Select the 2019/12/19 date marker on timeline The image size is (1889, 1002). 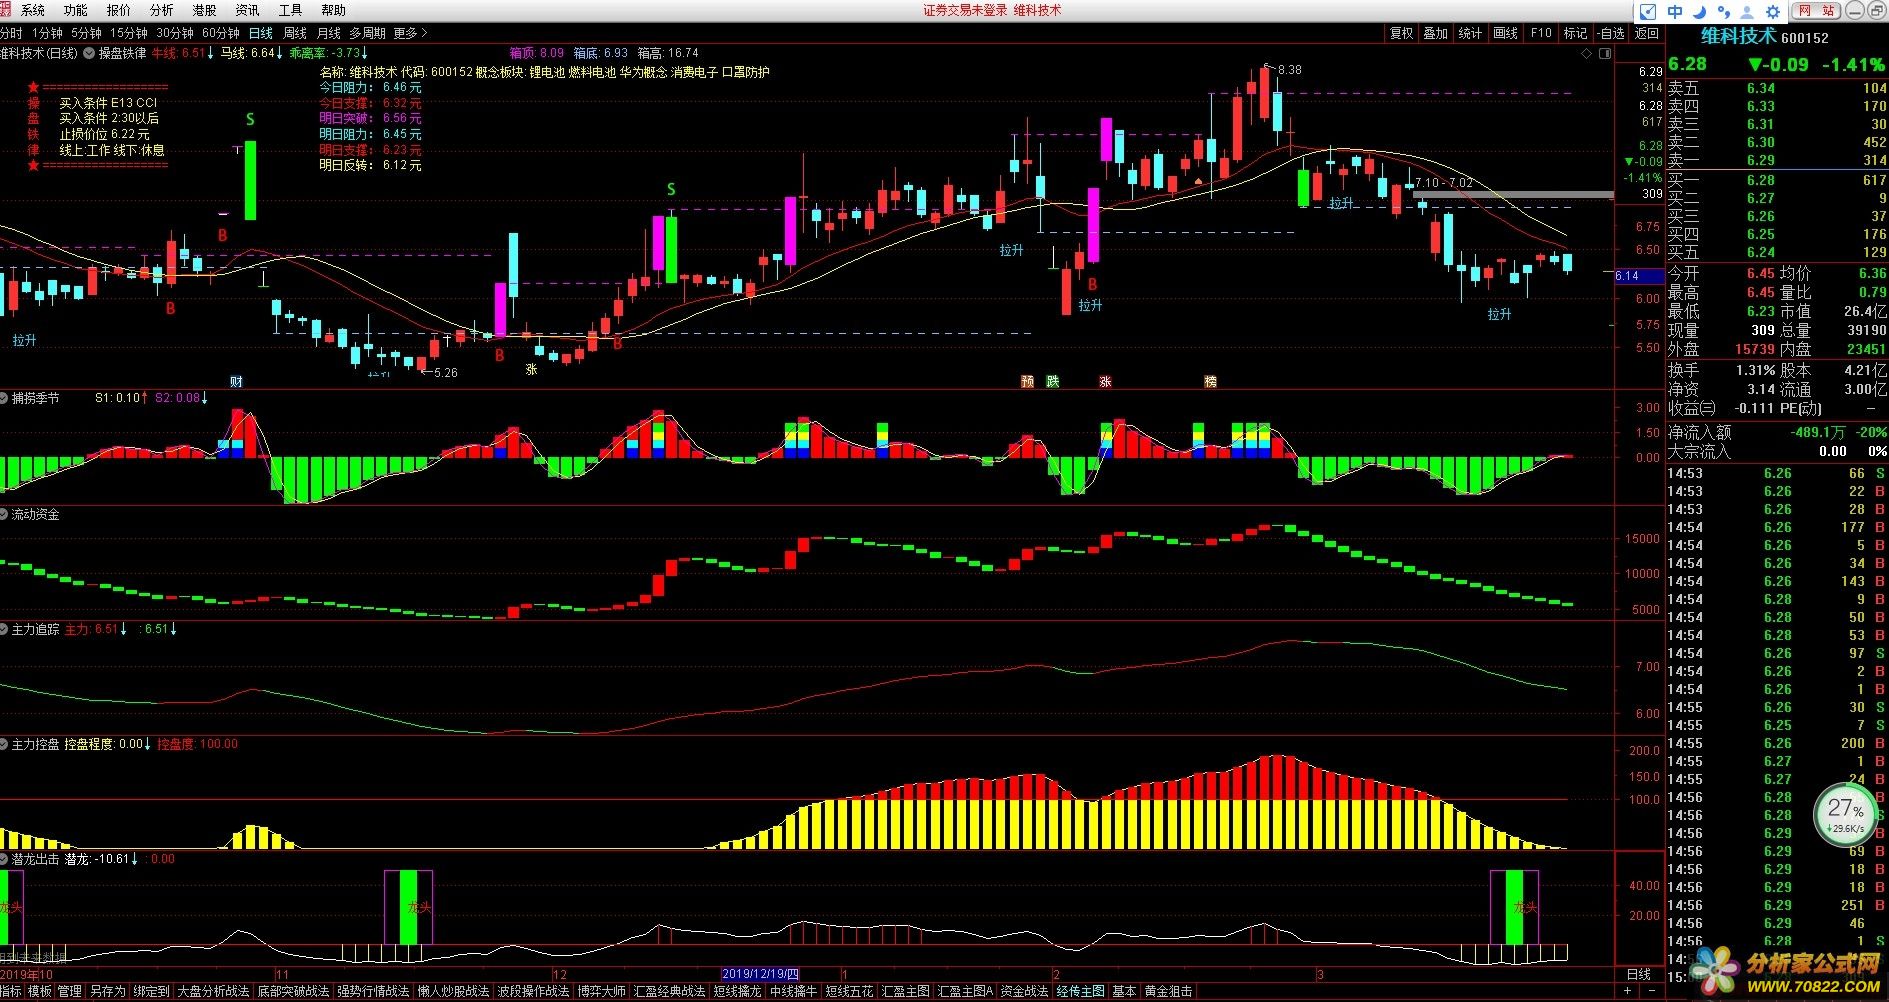coord(760,974)
